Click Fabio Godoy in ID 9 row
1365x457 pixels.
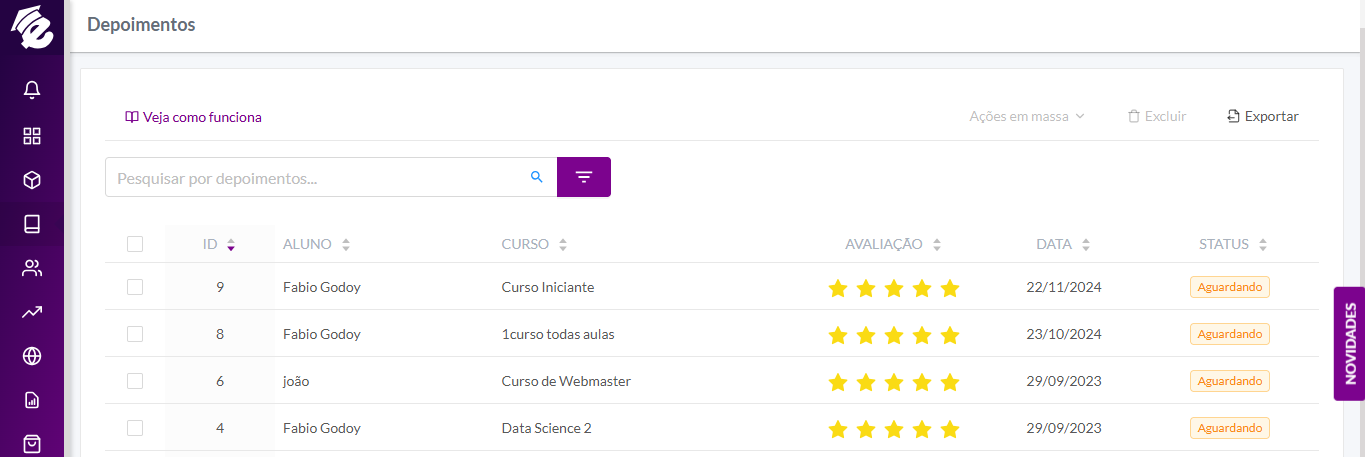coord(322,287)
